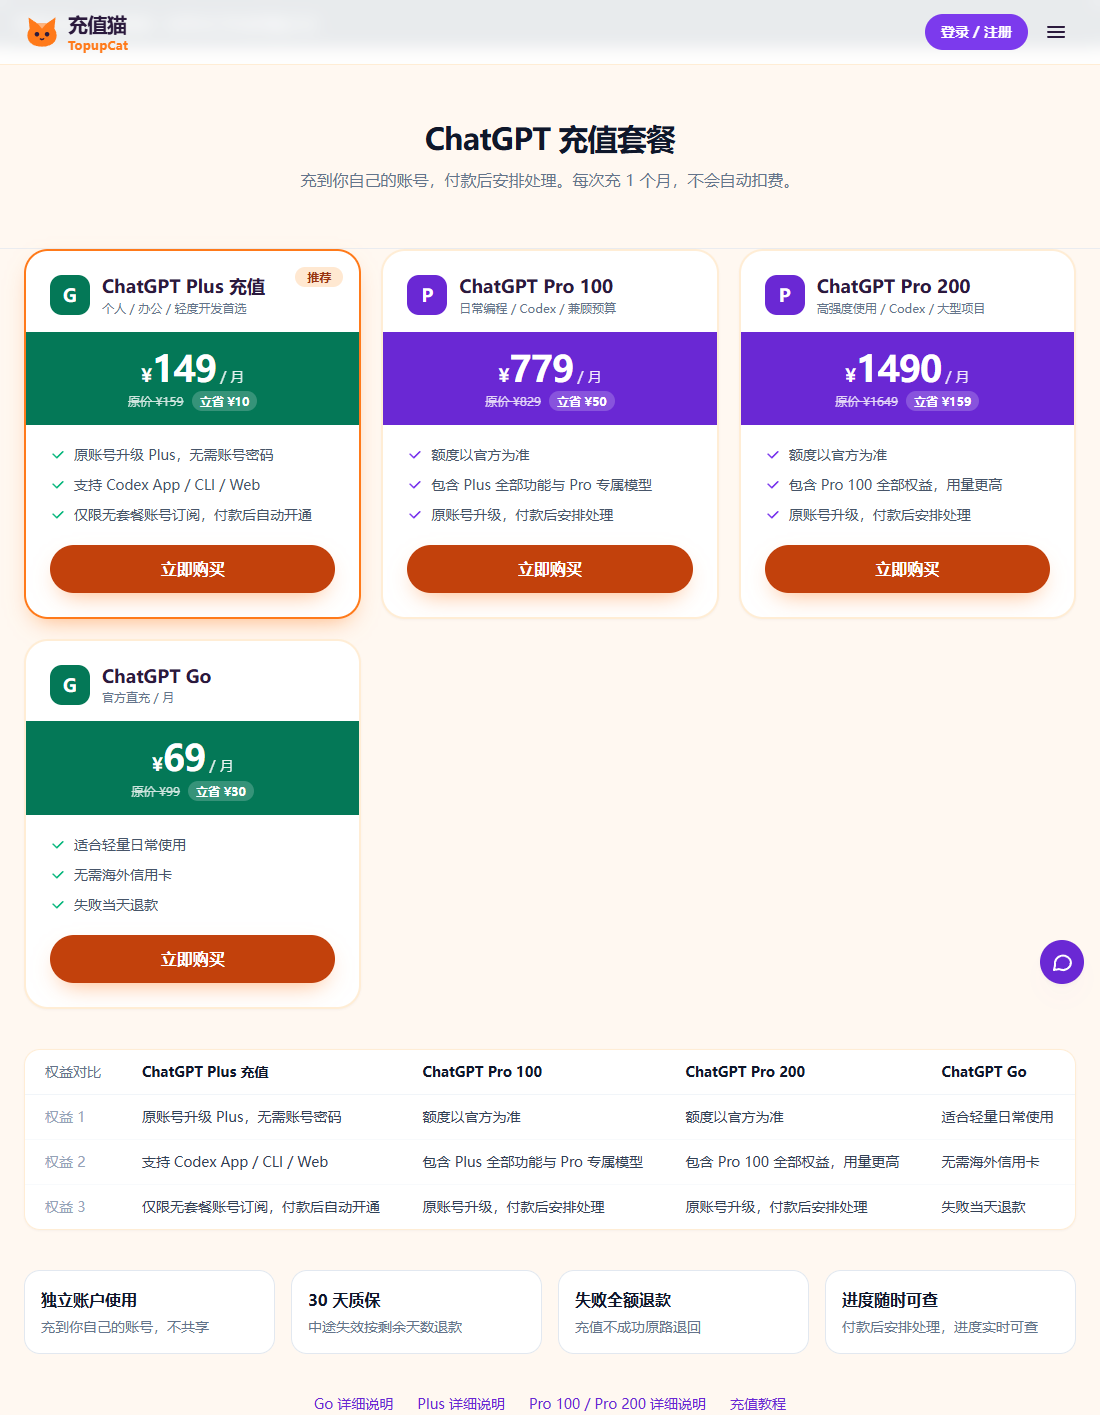The width and height of the screenshot is (1100, 1415).
Task: Click the checkmark beside 原账号升级 Plus，无需账号密码
Action: point(58,455)
